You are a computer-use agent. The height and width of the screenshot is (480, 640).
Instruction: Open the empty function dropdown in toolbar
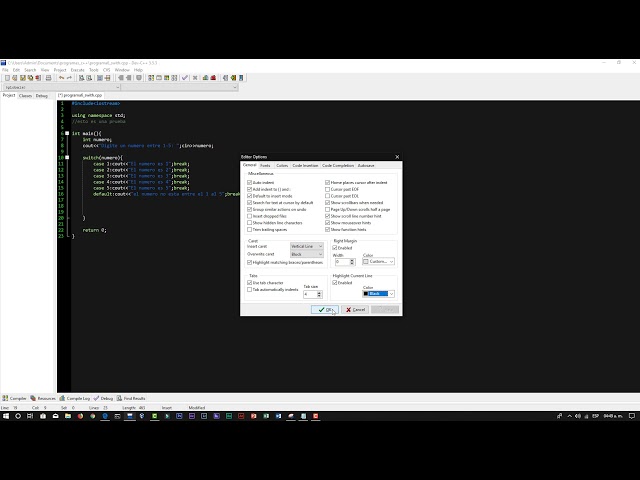pos(179,87)
